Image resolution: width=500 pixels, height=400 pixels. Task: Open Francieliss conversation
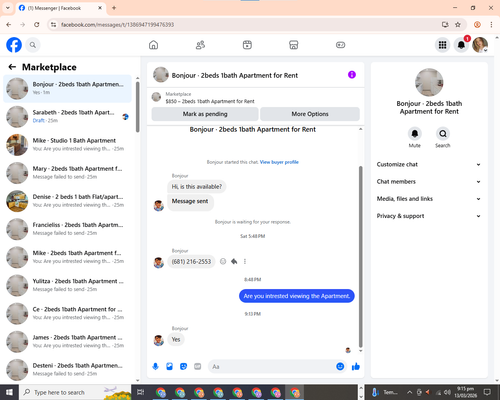pos(67,229)
